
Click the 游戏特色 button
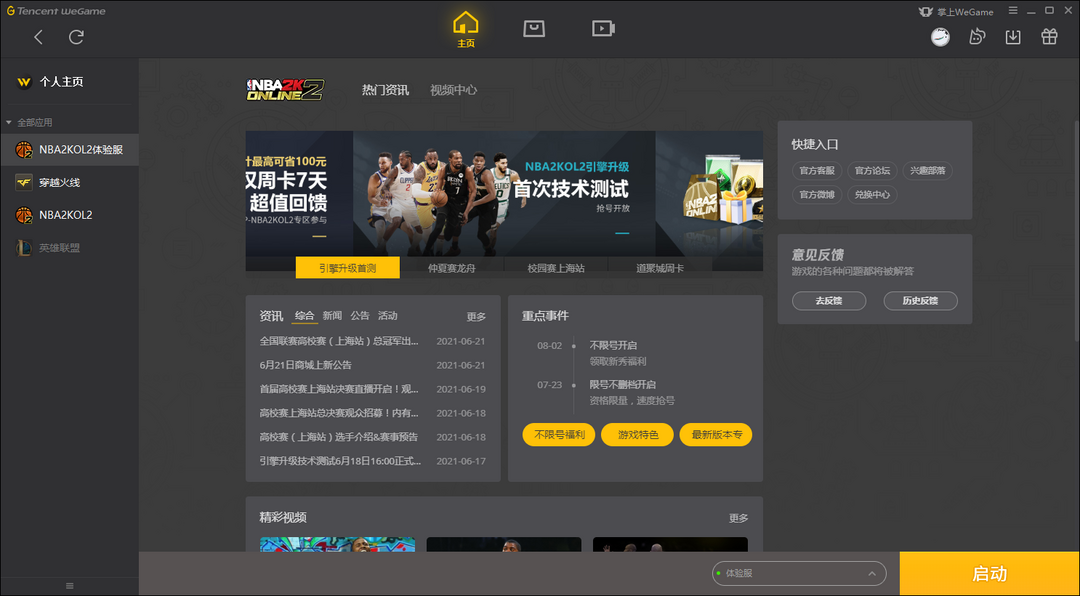point(637,435)
